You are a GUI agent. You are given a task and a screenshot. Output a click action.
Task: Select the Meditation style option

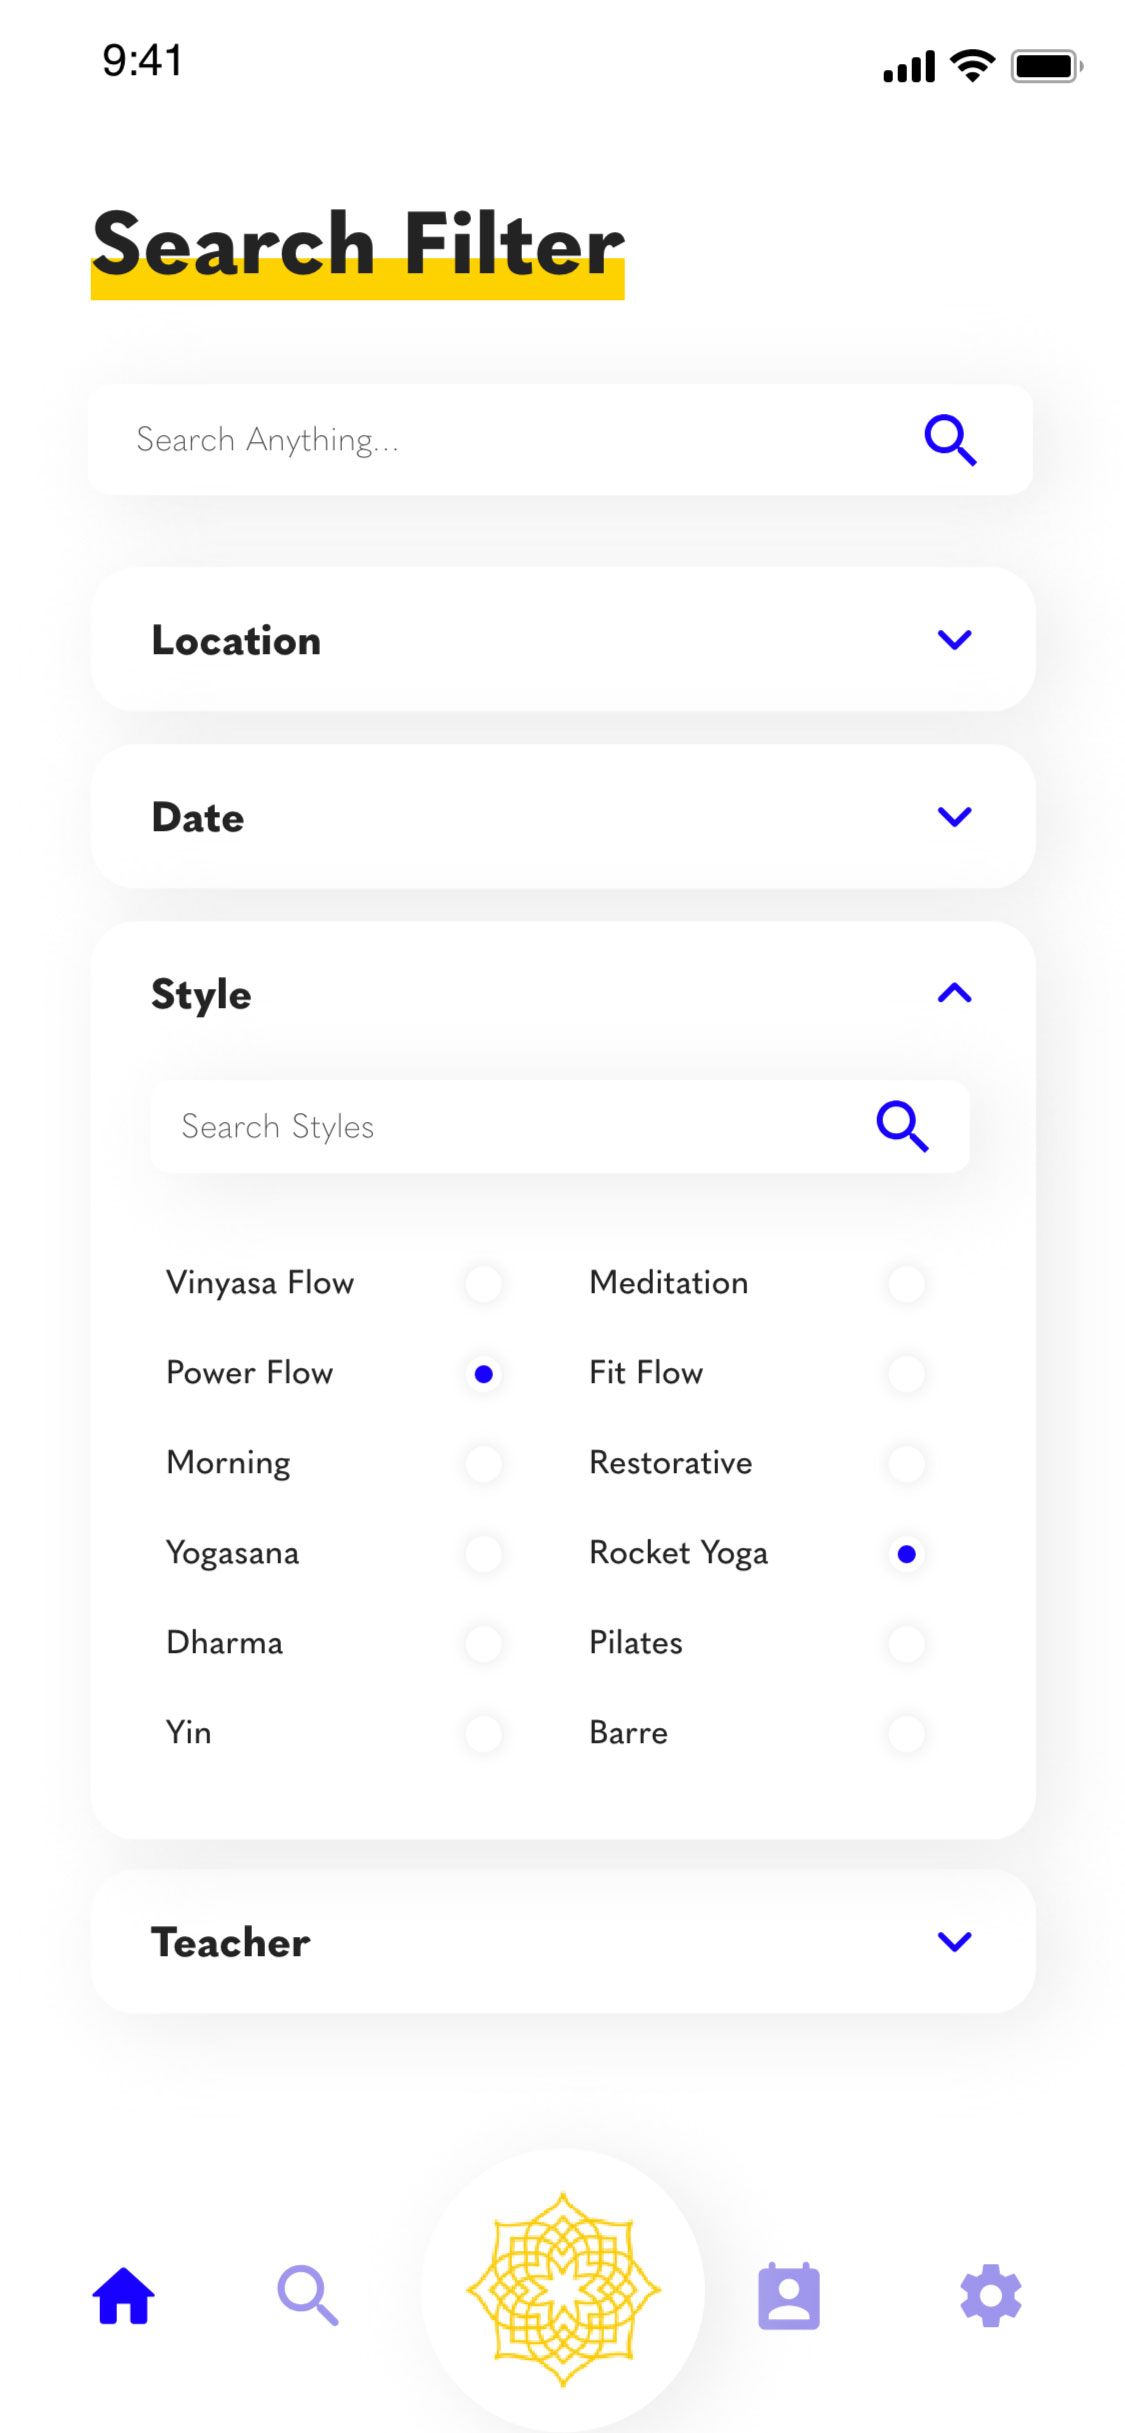906,1283
